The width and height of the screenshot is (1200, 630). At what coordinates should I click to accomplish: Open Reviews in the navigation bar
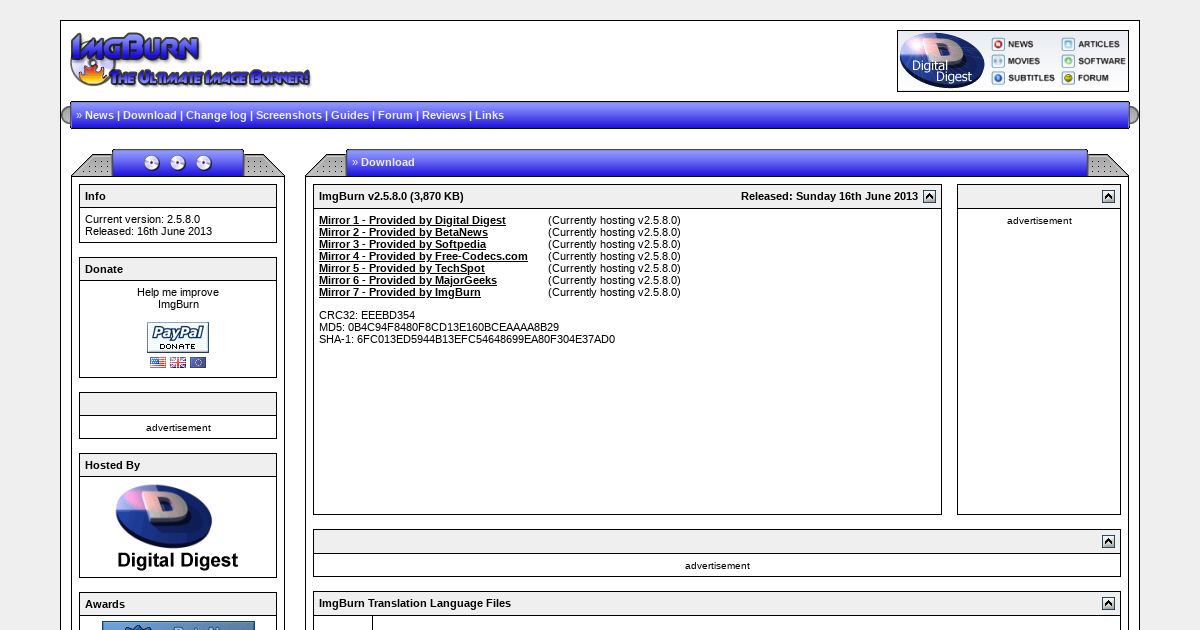[444, 115]
